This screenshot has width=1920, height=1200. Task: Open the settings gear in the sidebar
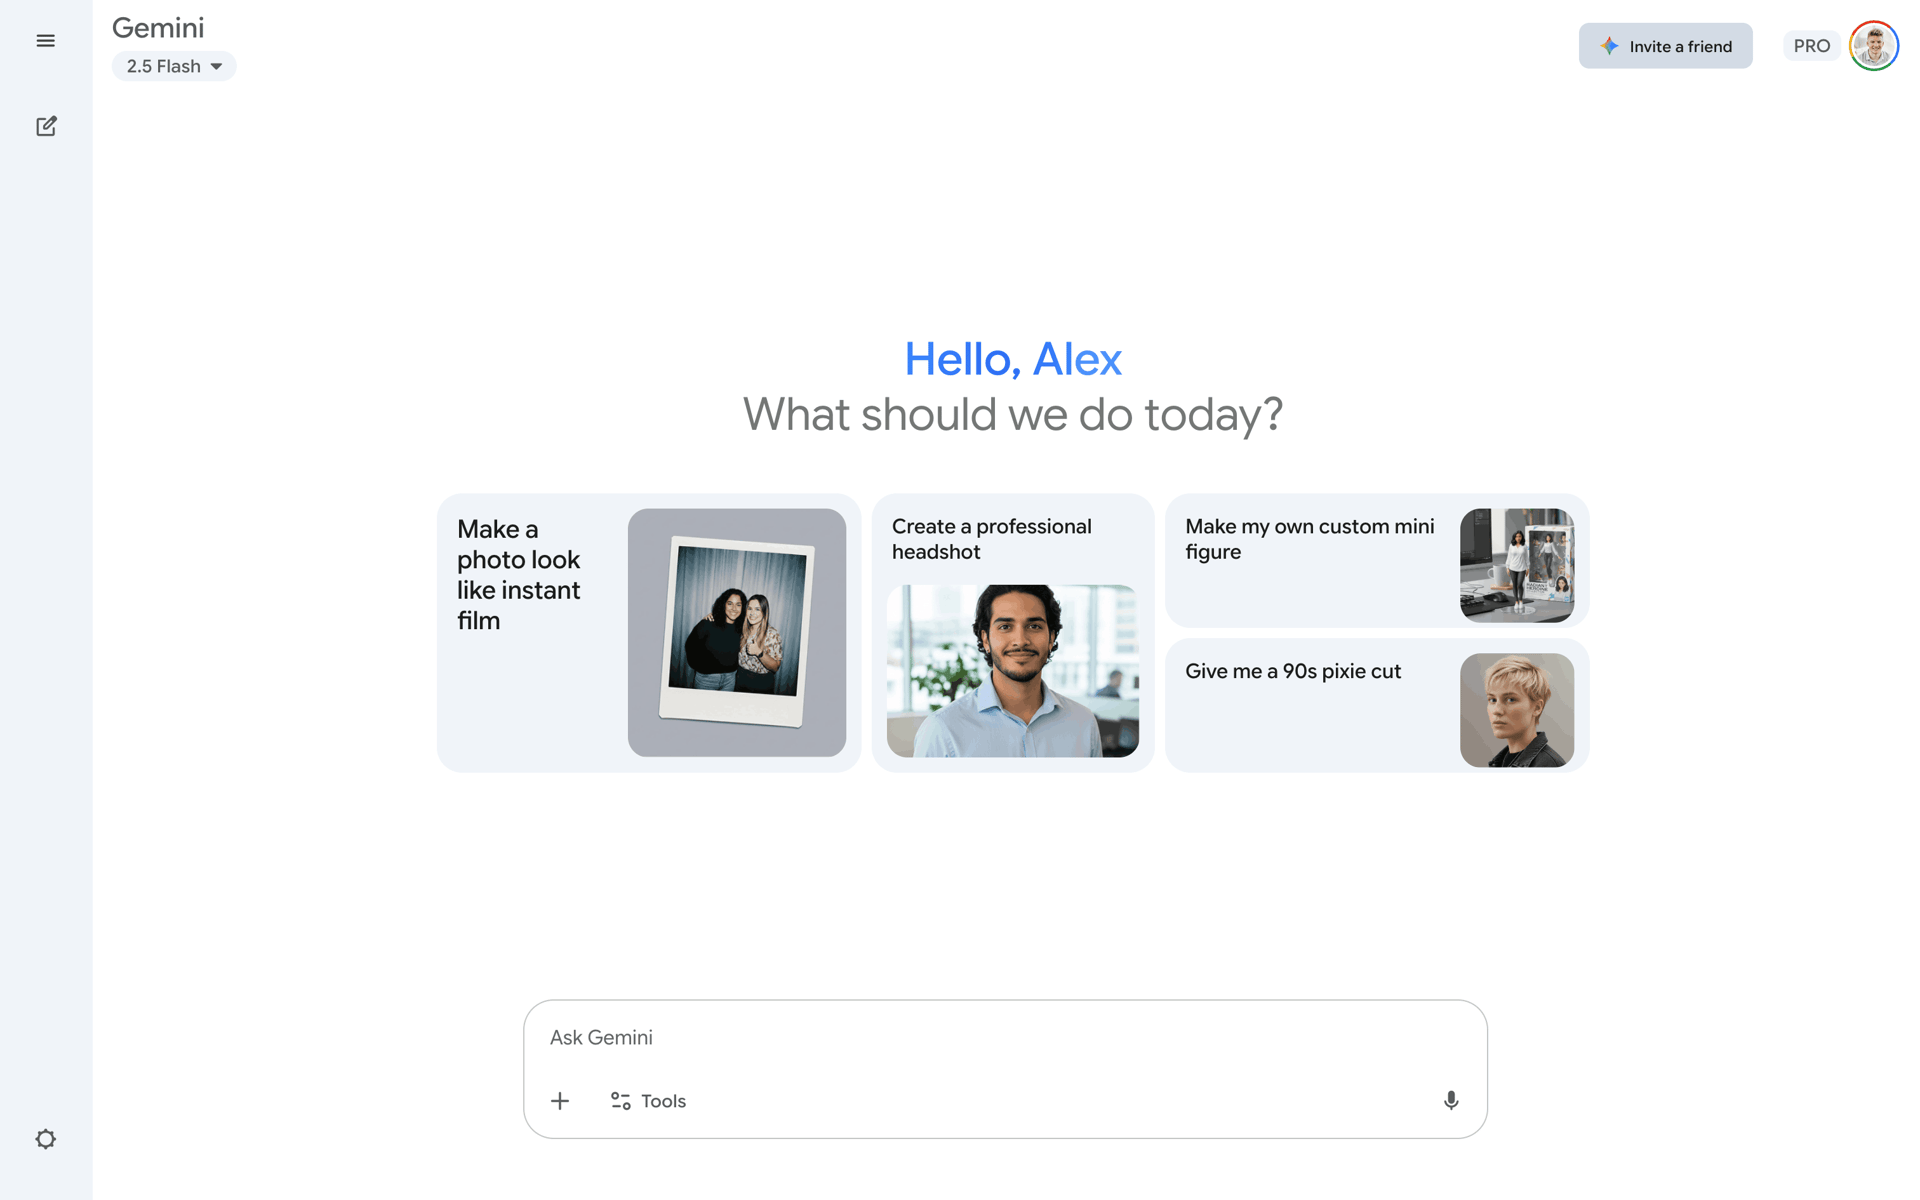46,1139
